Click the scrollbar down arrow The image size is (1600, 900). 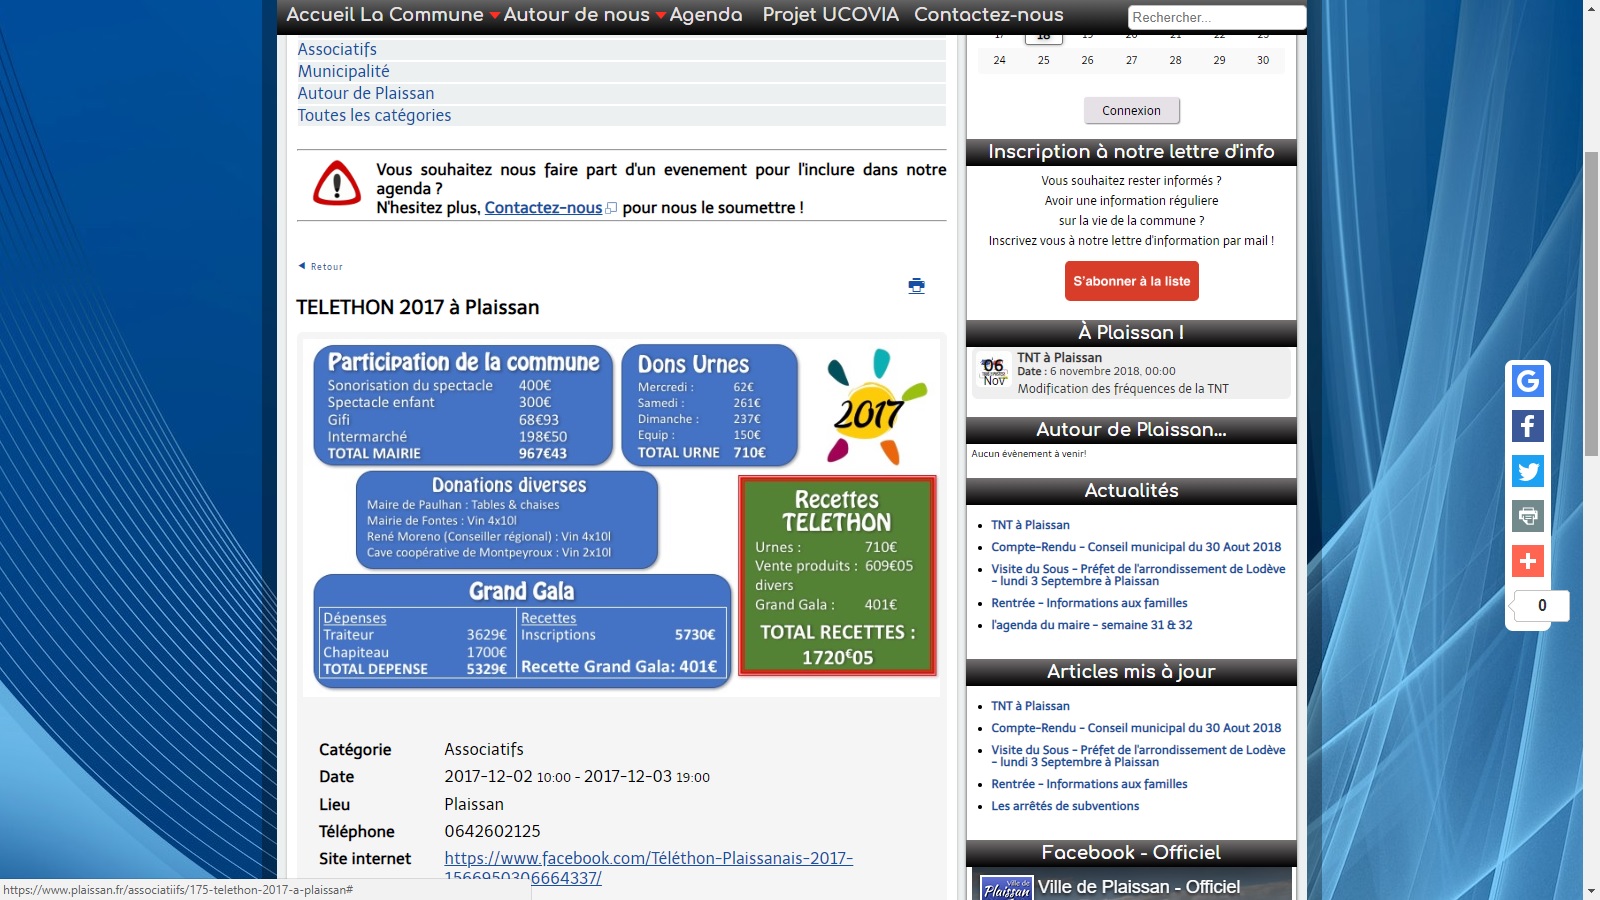[x=1591, y=891]
